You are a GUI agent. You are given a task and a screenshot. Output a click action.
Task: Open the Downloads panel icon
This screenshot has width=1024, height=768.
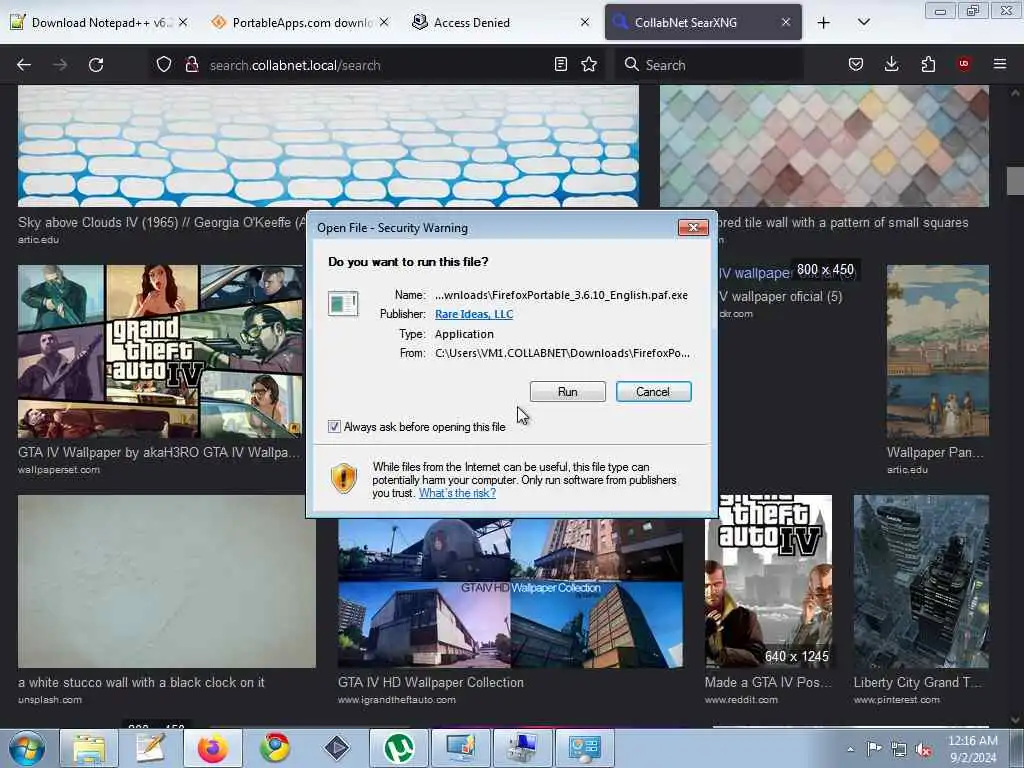(x=891, y=64)
